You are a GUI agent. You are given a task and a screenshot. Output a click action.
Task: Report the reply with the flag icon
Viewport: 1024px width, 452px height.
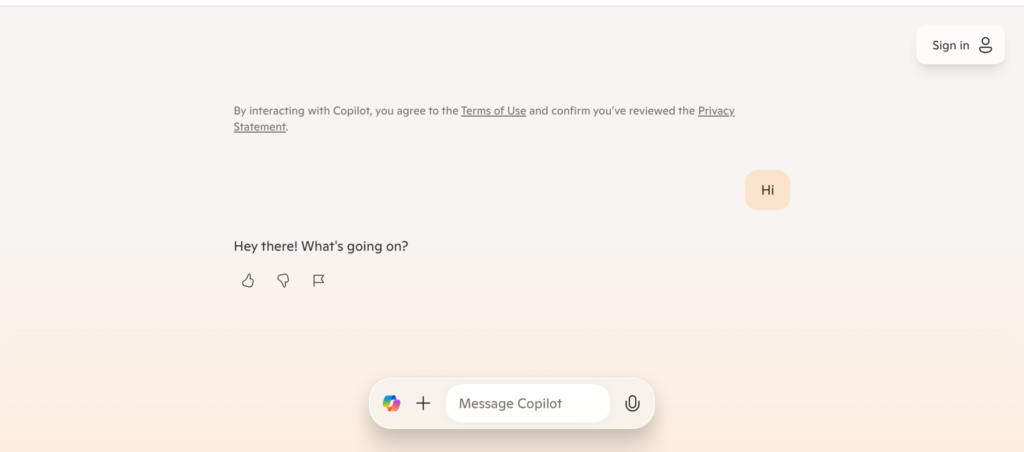(319, 281)
